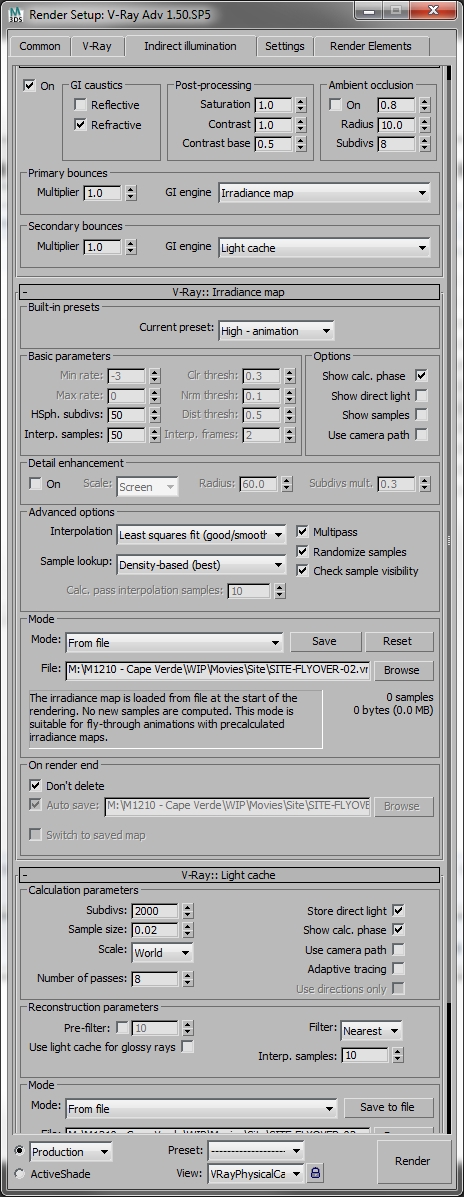This screenshot has height=1197, width=464.
Task: Open Irradiance map Mode dropdown
Action: coord(174,643)
